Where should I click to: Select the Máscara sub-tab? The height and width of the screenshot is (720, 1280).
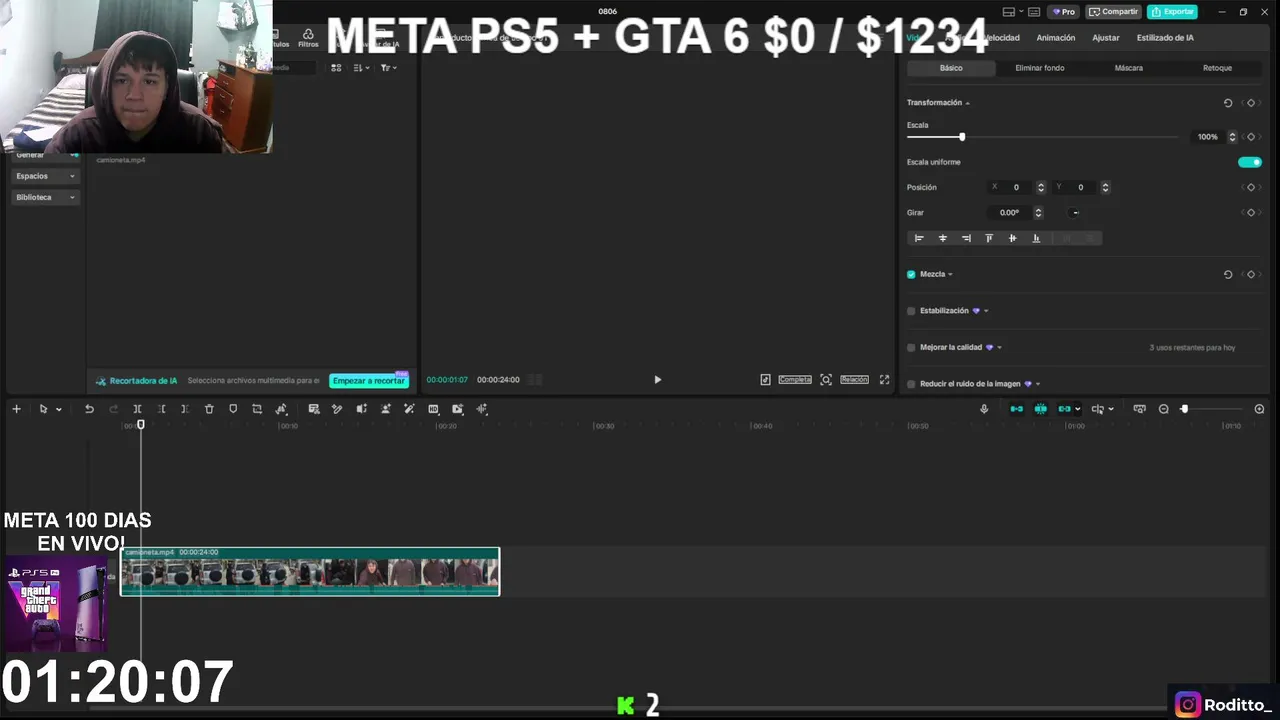pyautogui.click(x=1129, y=68)
